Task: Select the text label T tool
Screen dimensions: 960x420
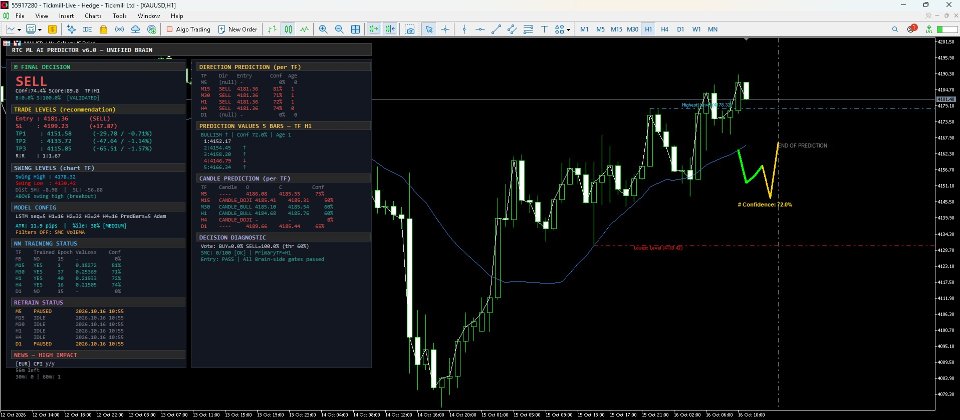Action: (x=544, y=29)
